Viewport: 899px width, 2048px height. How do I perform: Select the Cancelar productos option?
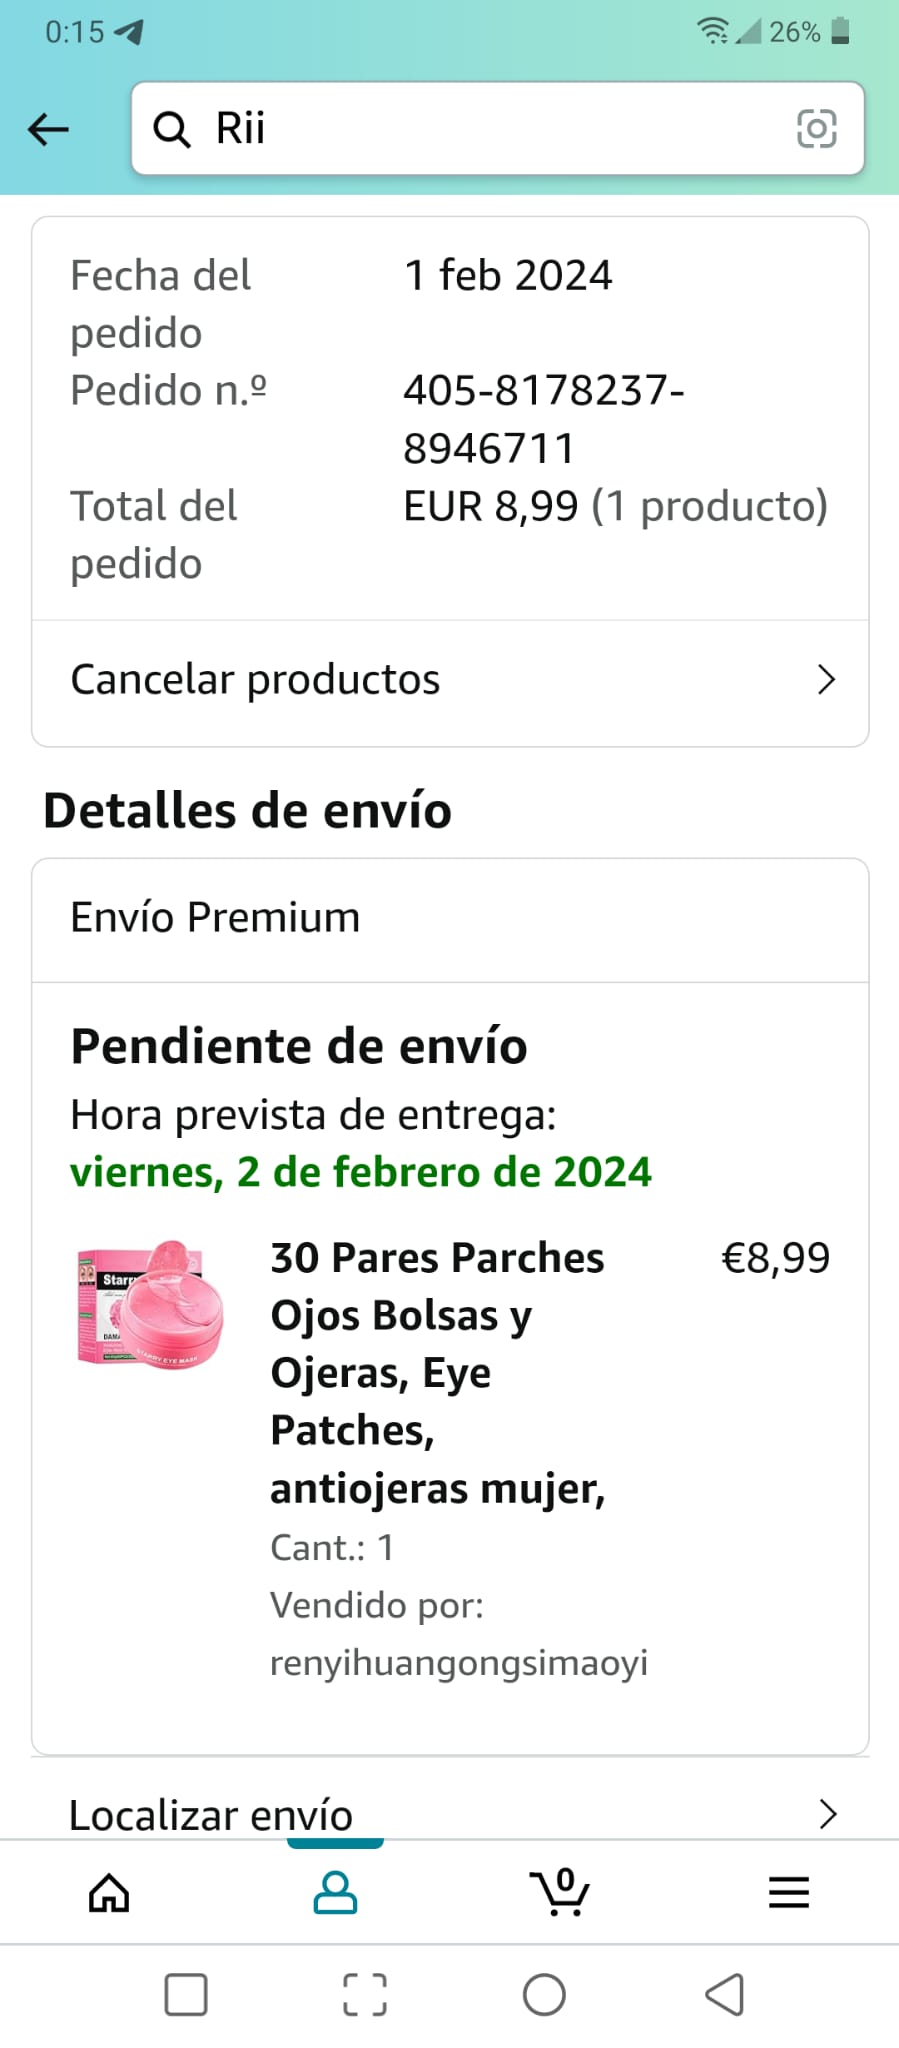[x=255, y=680]
